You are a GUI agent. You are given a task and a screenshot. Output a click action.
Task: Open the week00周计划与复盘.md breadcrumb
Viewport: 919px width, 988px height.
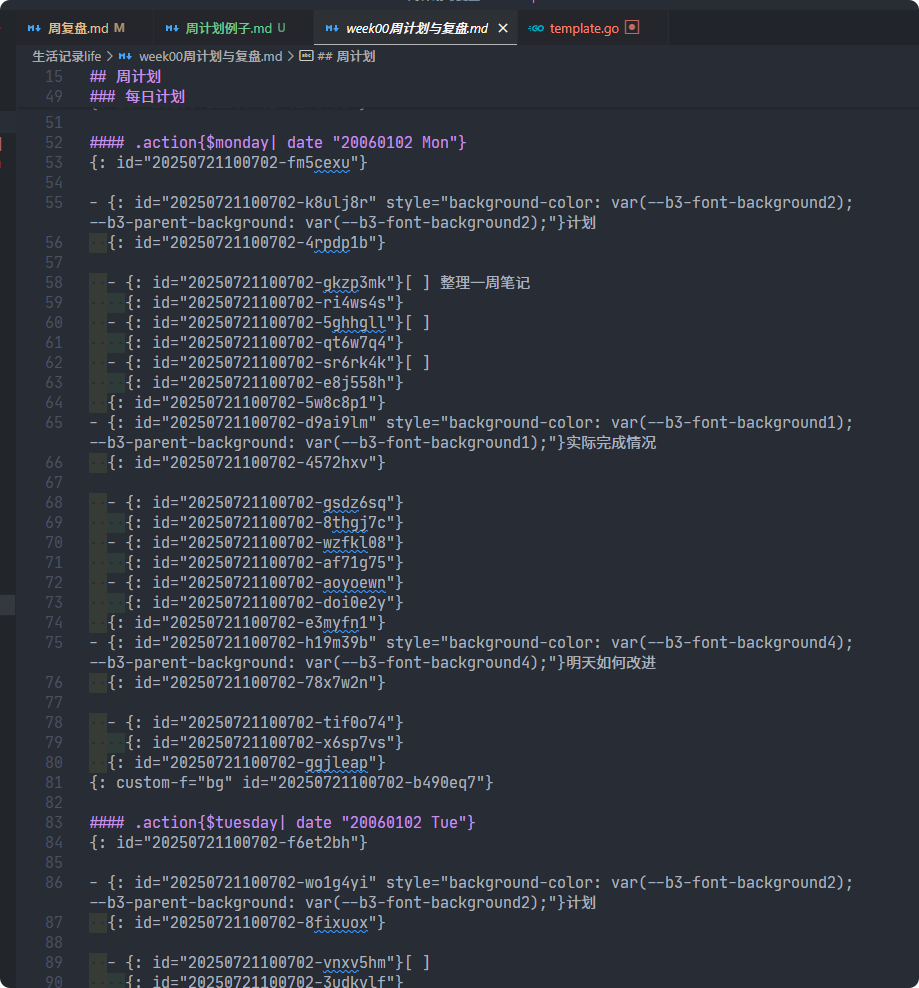211,57
